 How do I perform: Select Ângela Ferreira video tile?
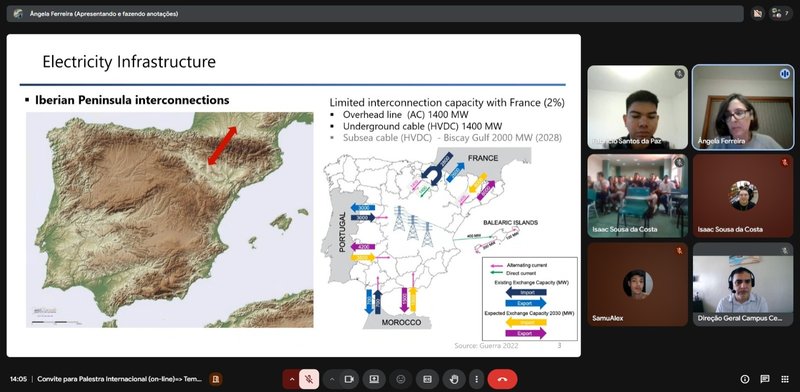pyautogui.click(x=743, y=107)
